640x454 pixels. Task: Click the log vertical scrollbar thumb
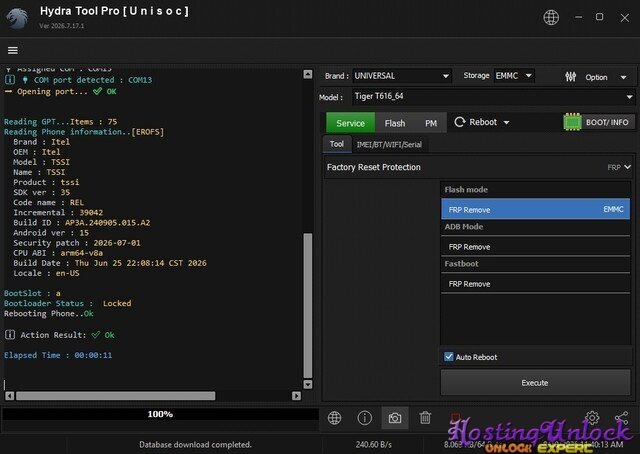tap(308, 305)
